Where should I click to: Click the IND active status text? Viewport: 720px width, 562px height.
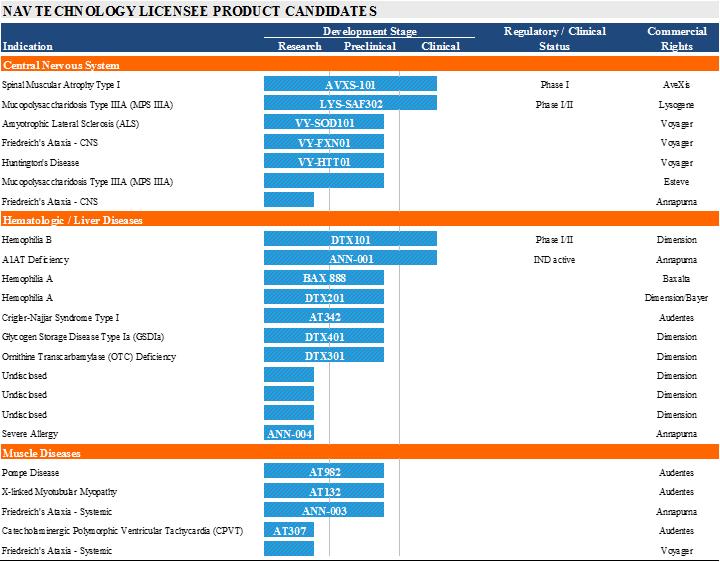click(x=553, y=259)
